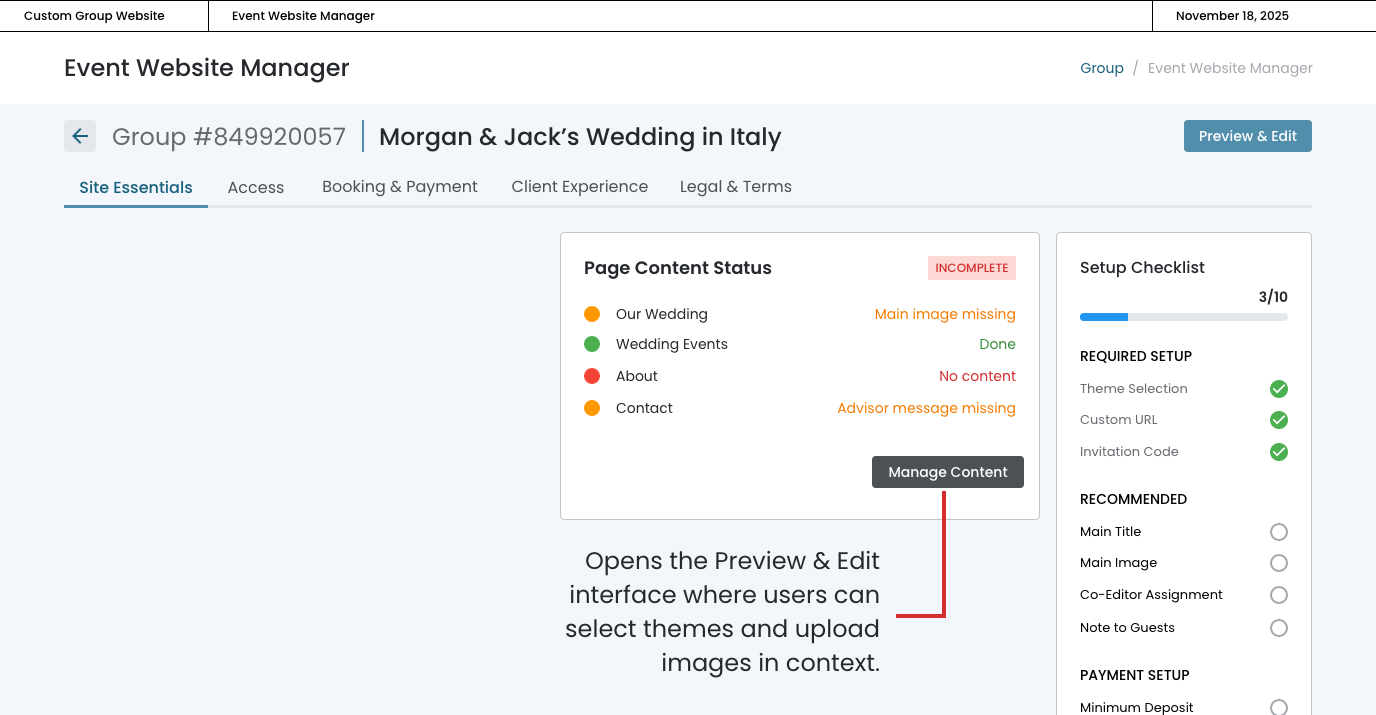Go to the Client Experience tab
This screenshot has width=1376, height=715.
coord(579,187)
